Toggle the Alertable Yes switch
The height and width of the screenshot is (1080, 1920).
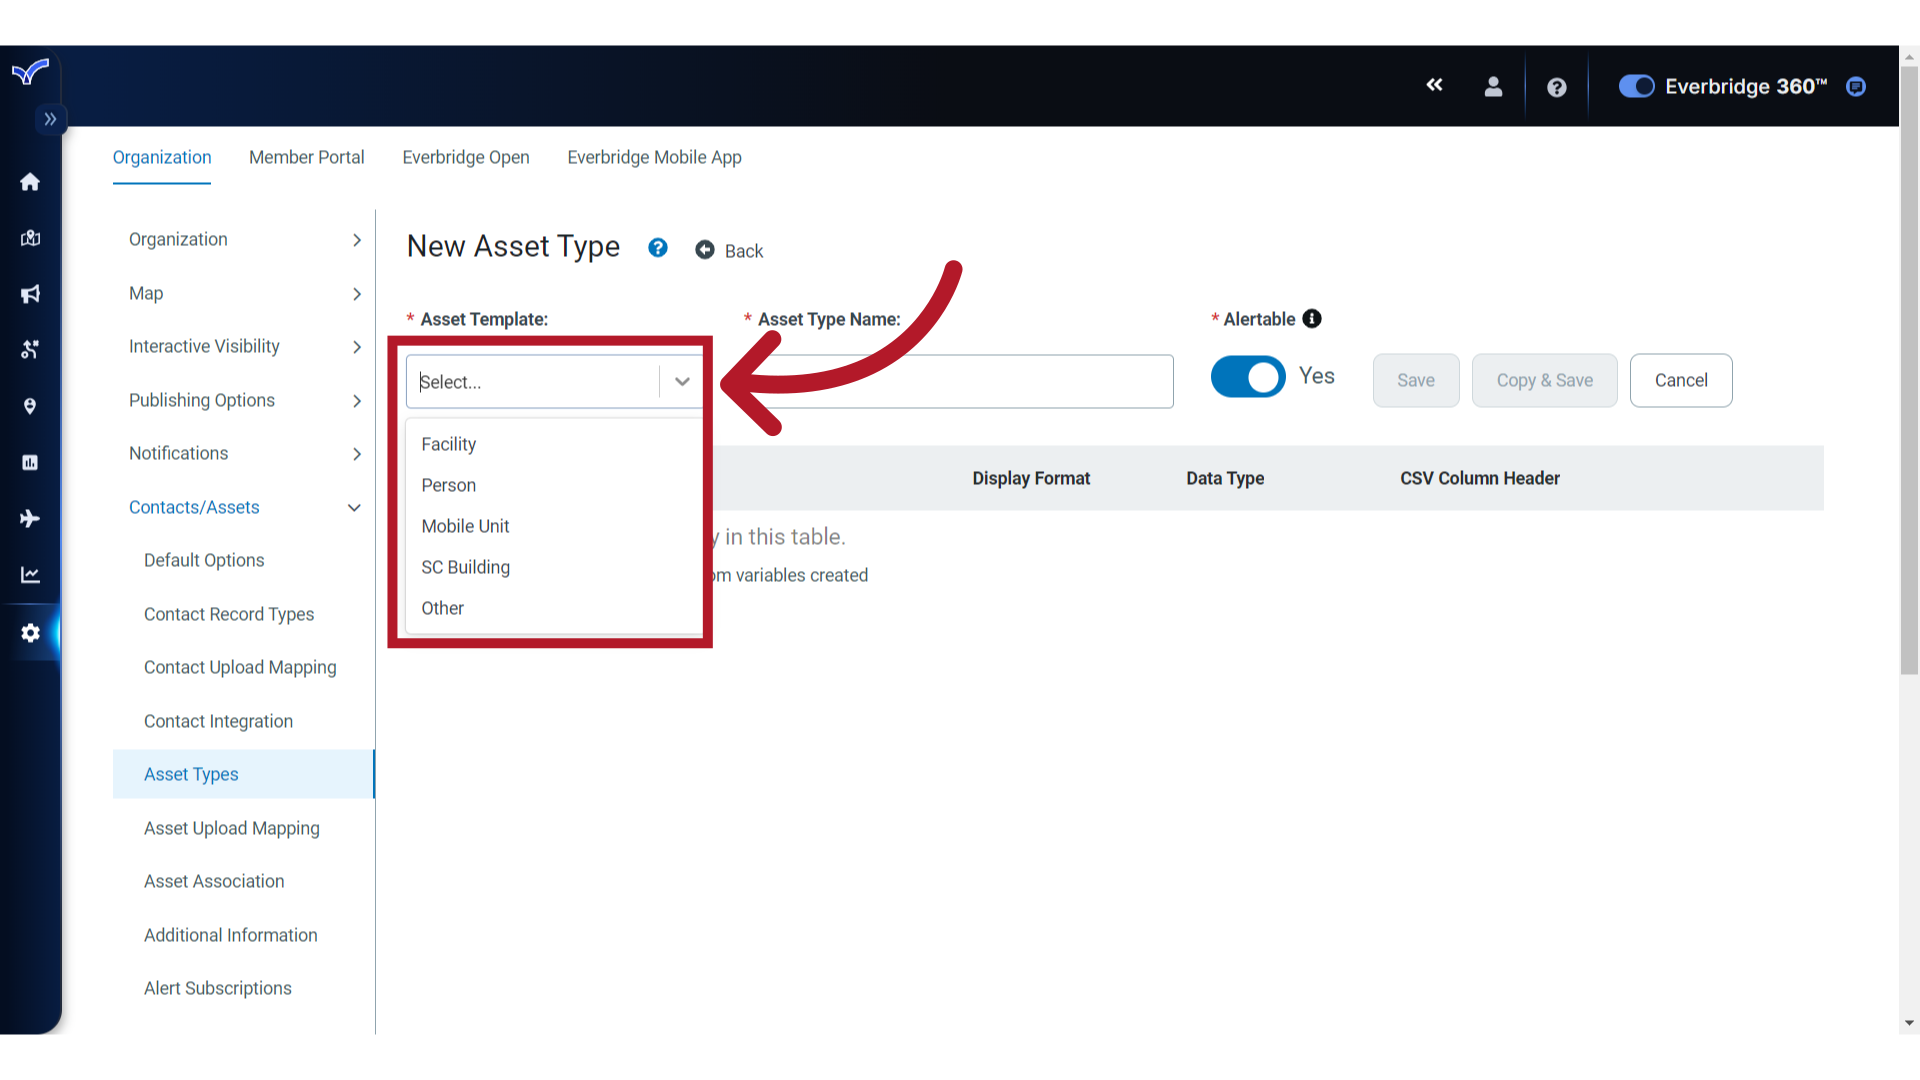click(1246, 376)
